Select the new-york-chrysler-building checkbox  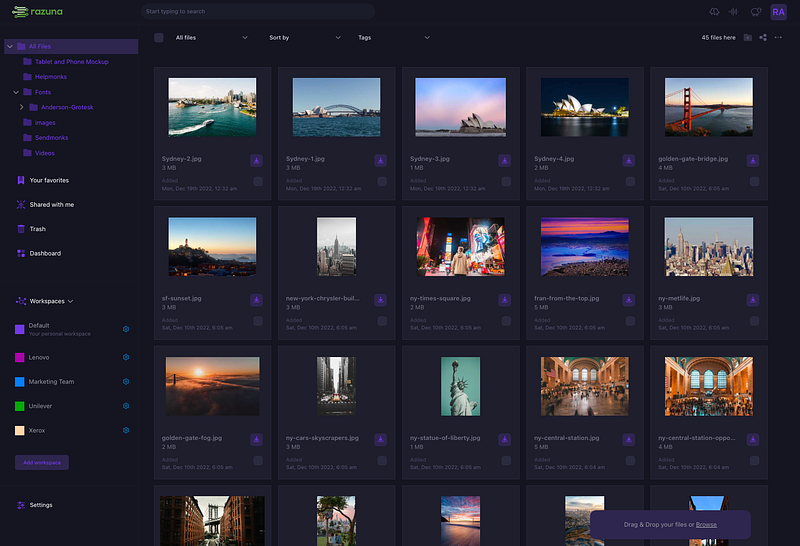382,321
